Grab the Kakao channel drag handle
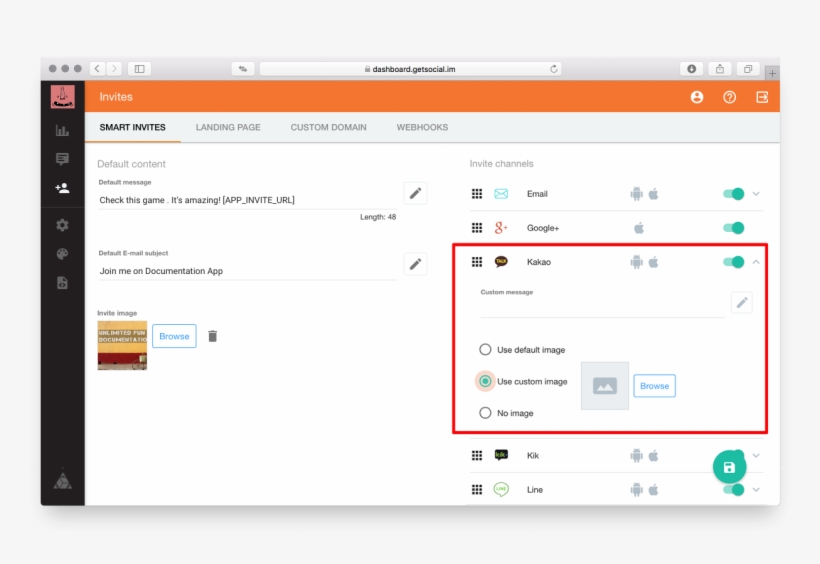The image size is (820, 564). coord(477,262)
